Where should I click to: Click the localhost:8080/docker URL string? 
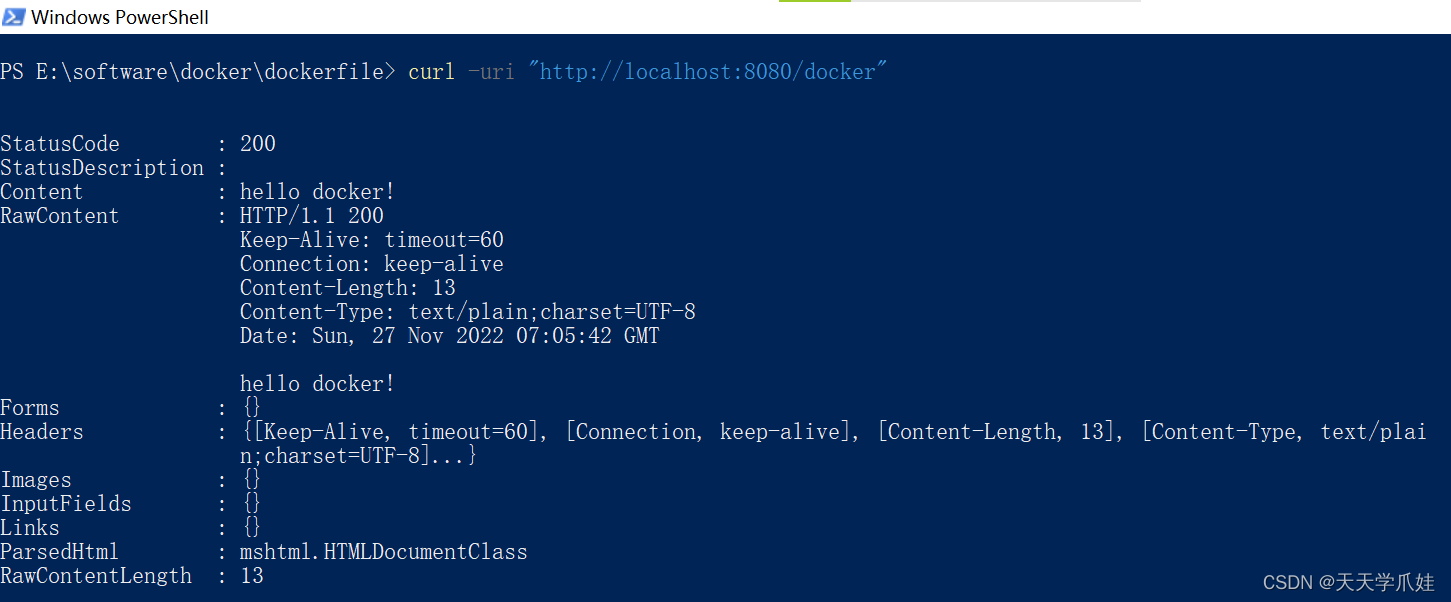[708, 72]
